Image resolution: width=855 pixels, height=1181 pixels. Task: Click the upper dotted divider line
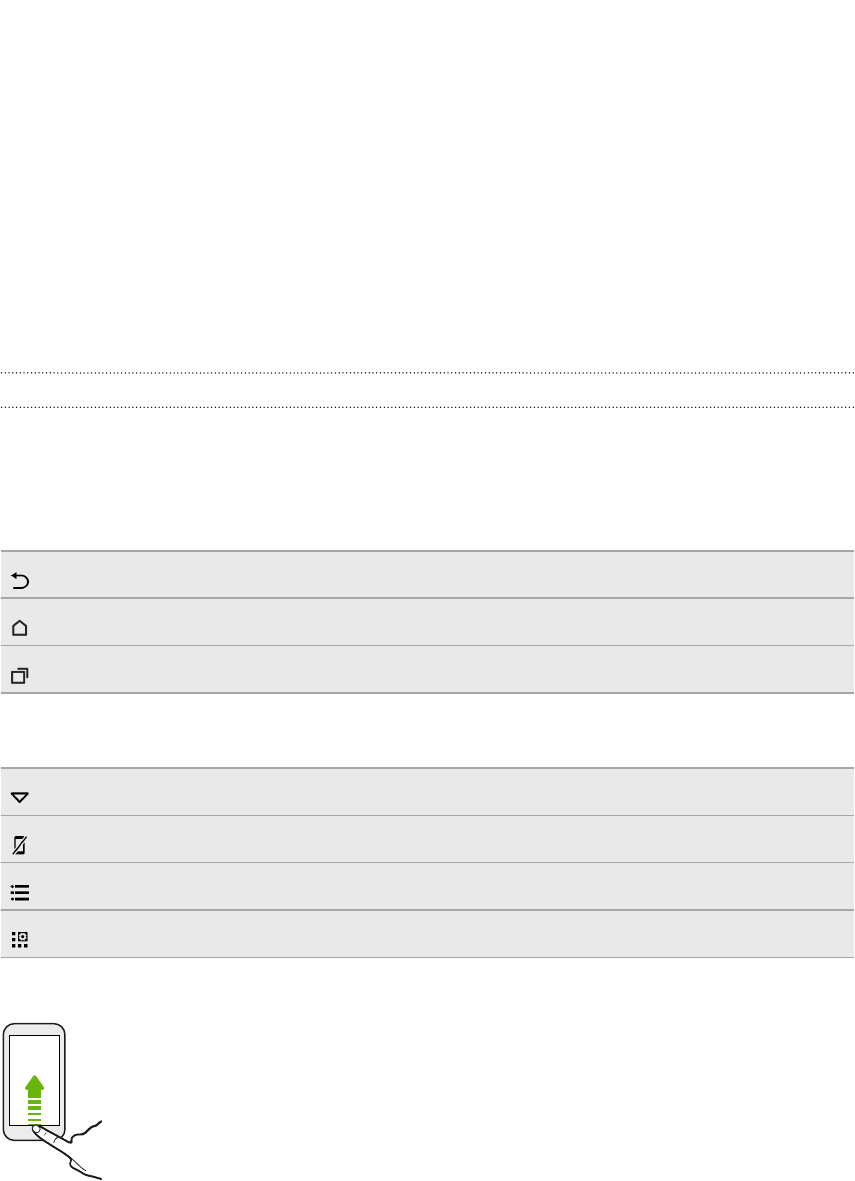(x=427, y=372)
